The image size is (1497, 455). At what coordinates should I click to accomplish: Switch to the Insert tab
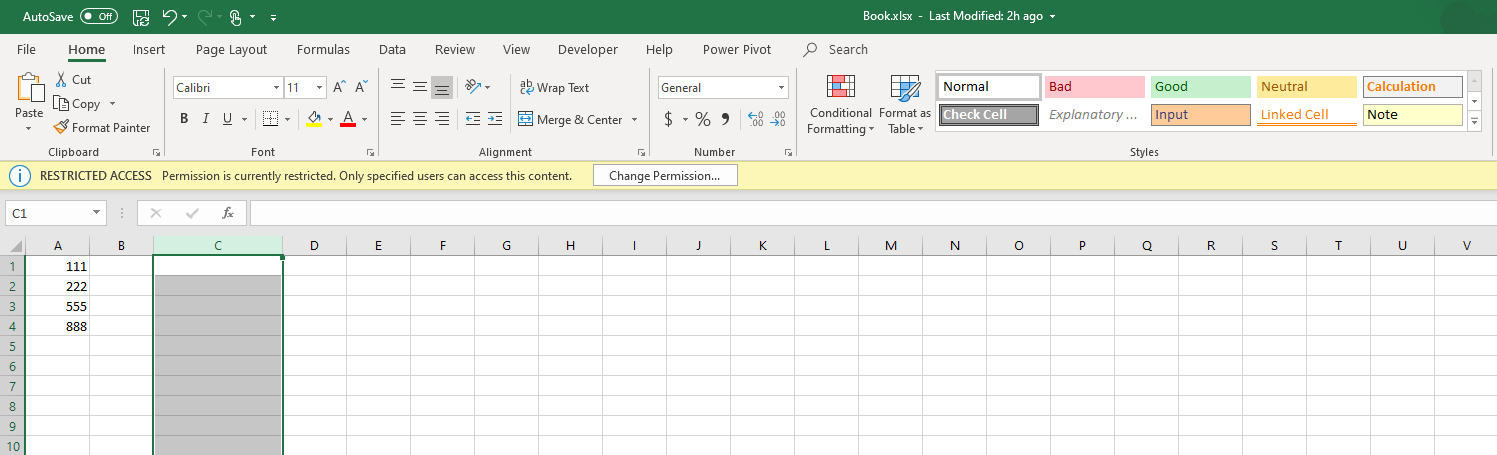[149, 49]
